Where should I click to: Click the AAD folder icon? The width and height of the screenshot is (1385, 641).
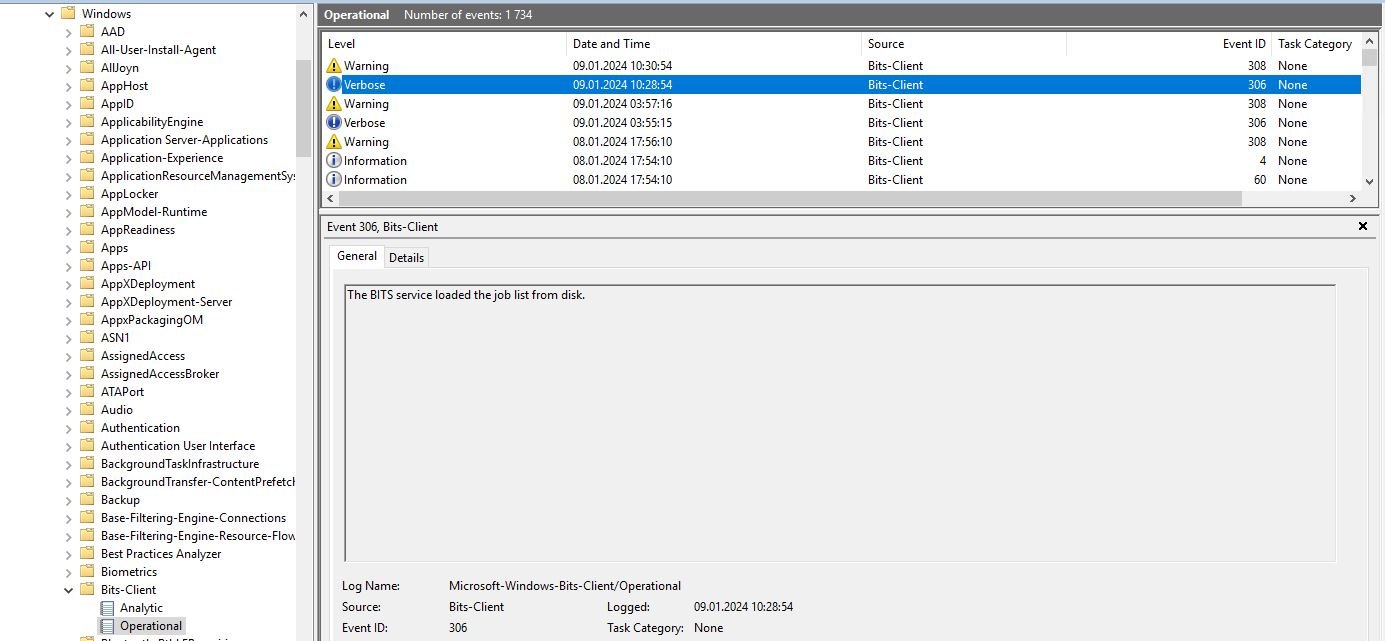pos(87,32)
